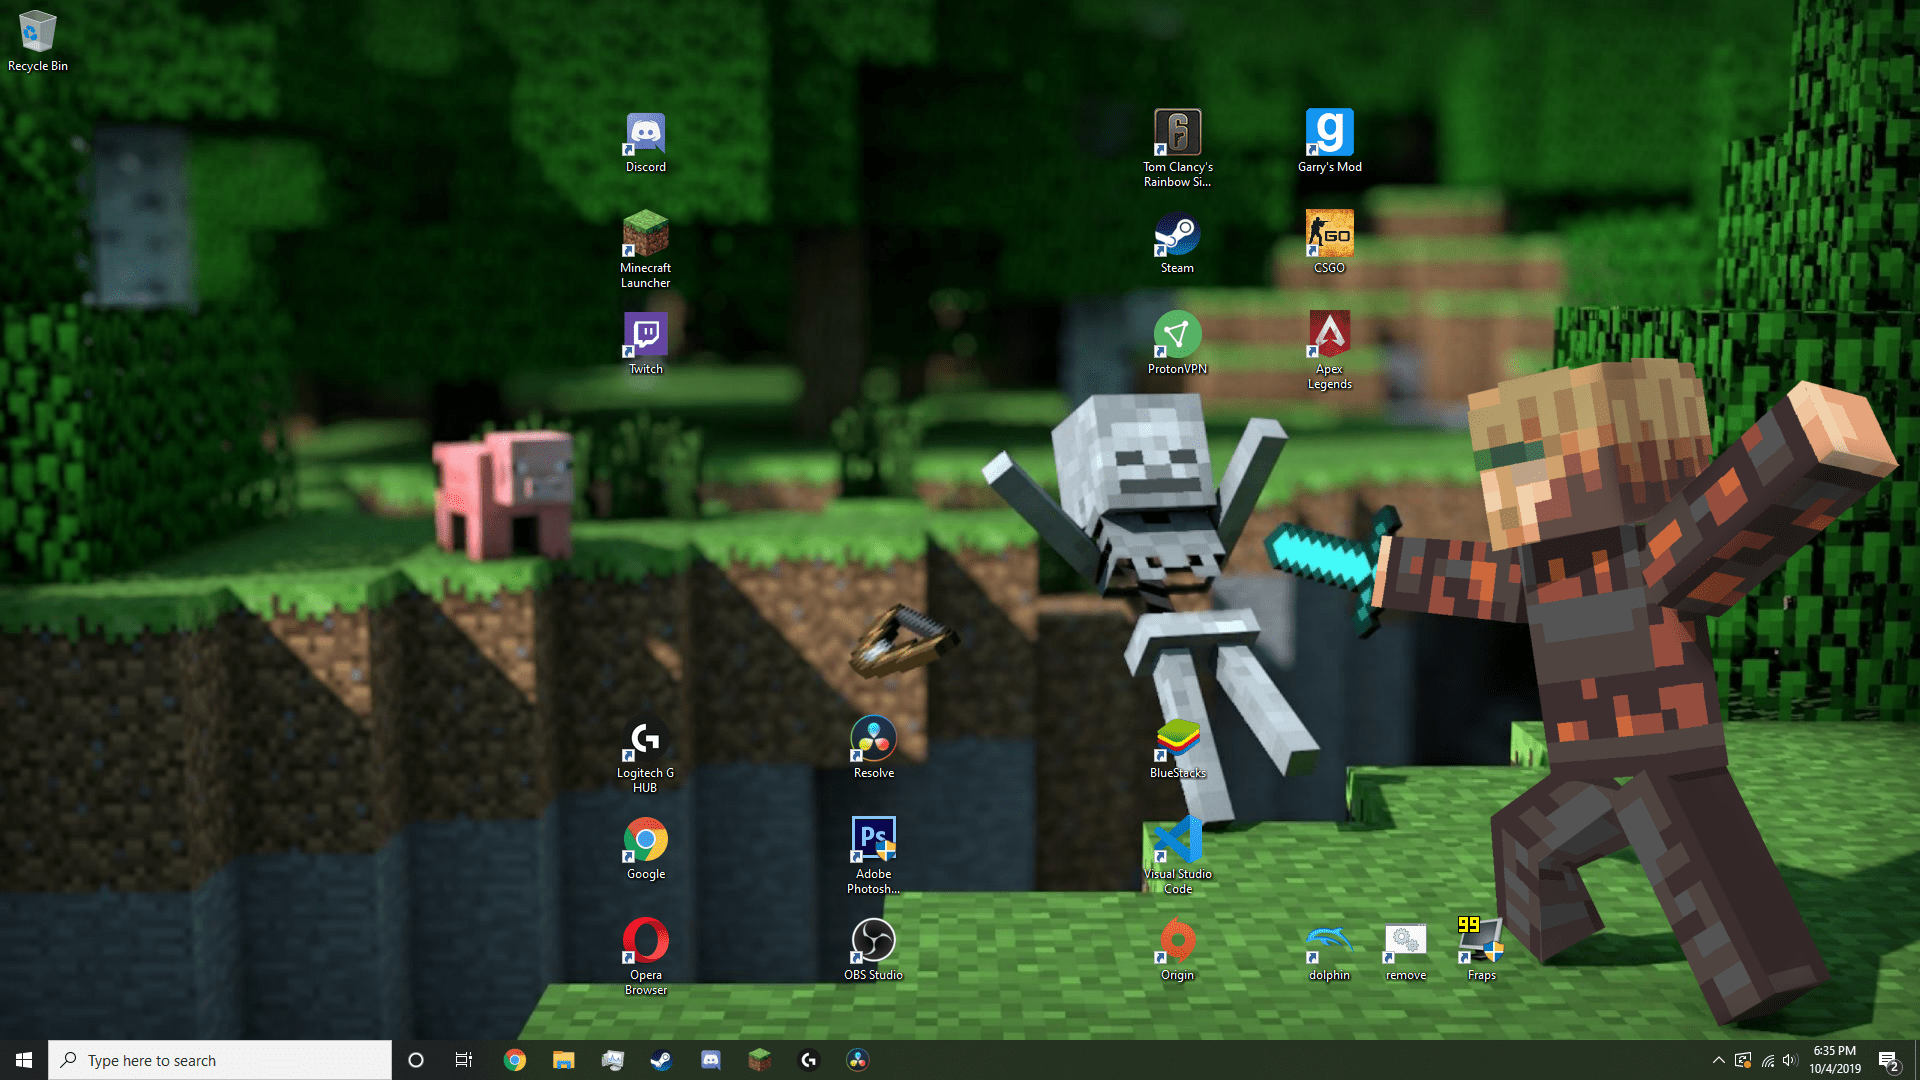
Task: Open the Action Center notifications icon
Action: pyautogui.click(x=1889, y=1061)
